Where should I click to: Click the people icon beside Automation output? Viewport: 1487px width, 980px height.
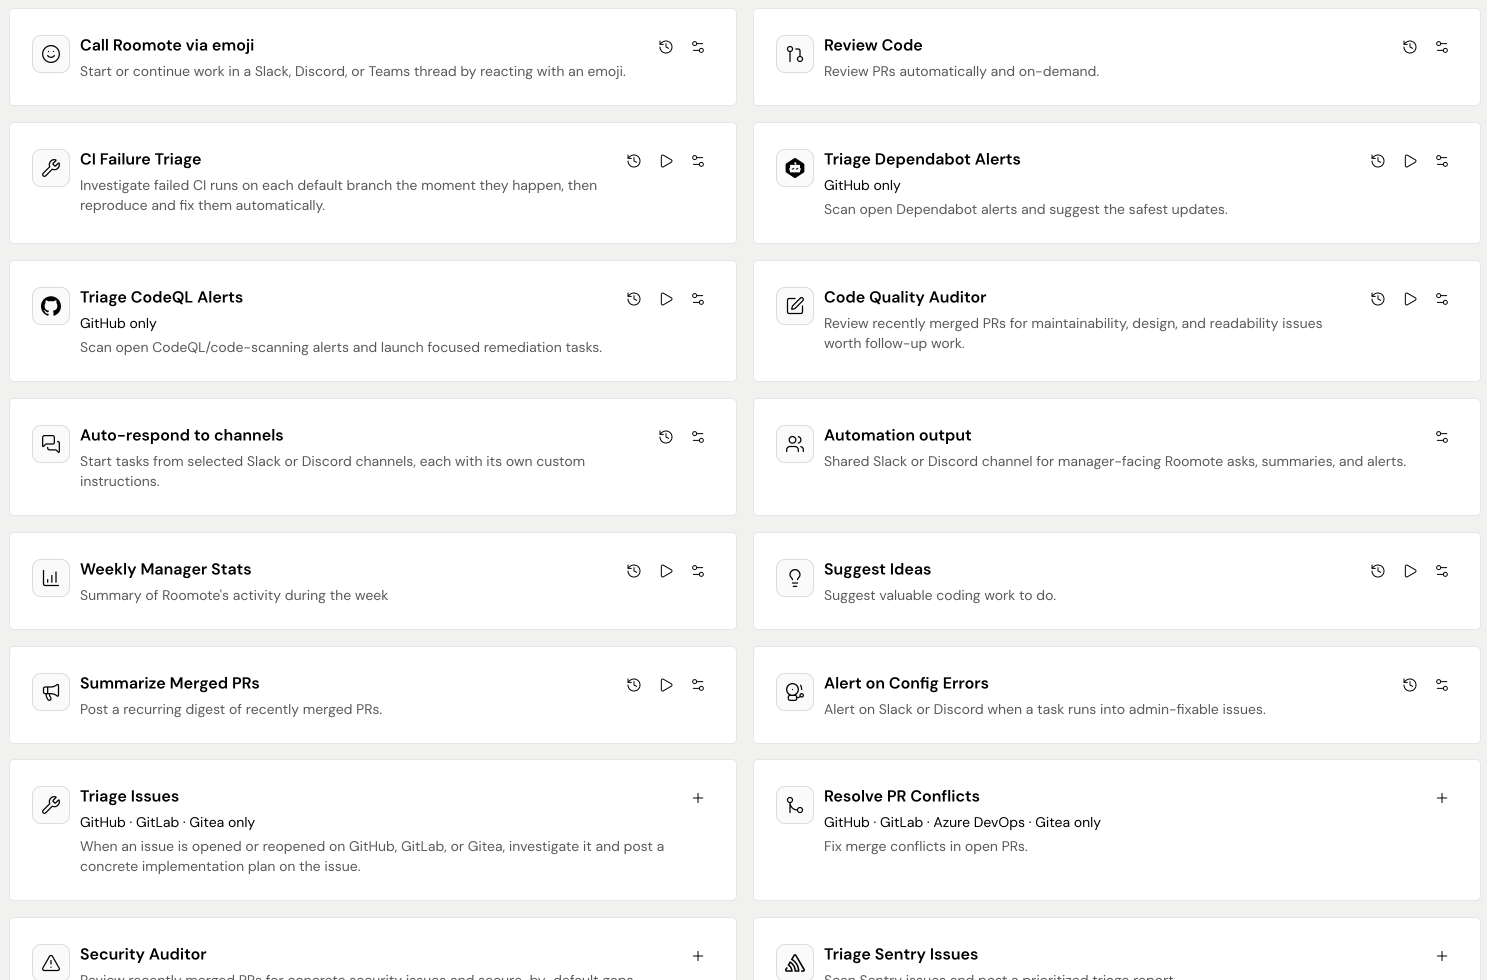(x=795, y=444)
